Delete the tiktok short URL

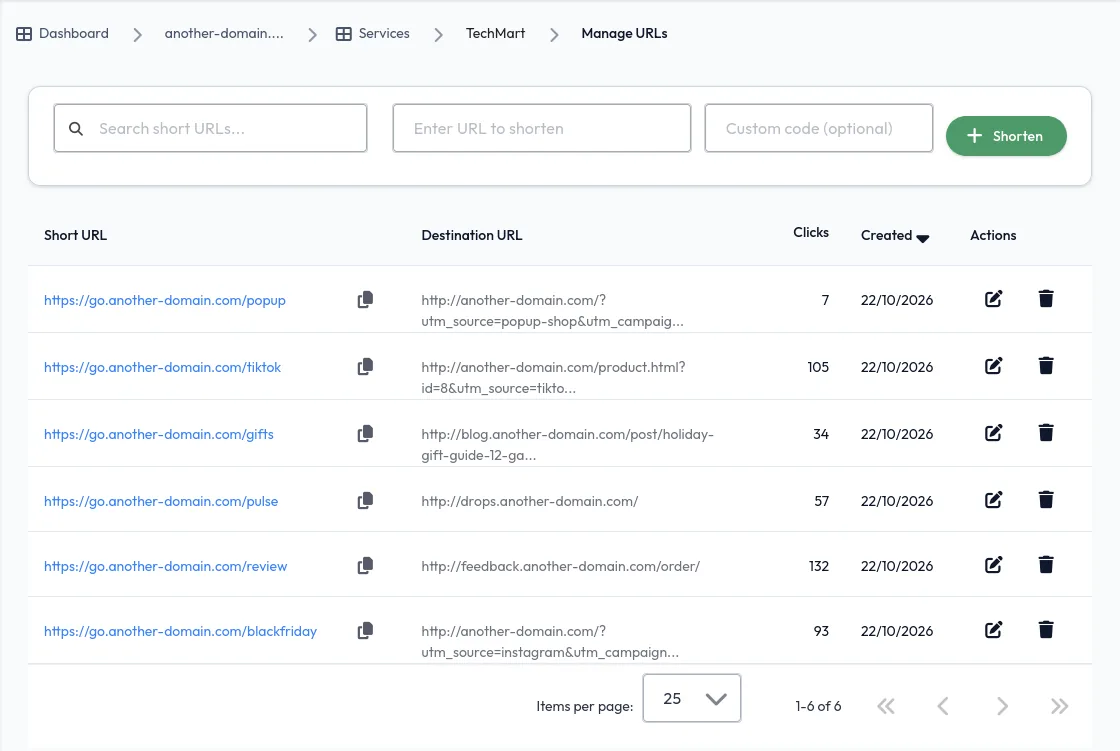pyautogui.click(x=1046, y=366)
